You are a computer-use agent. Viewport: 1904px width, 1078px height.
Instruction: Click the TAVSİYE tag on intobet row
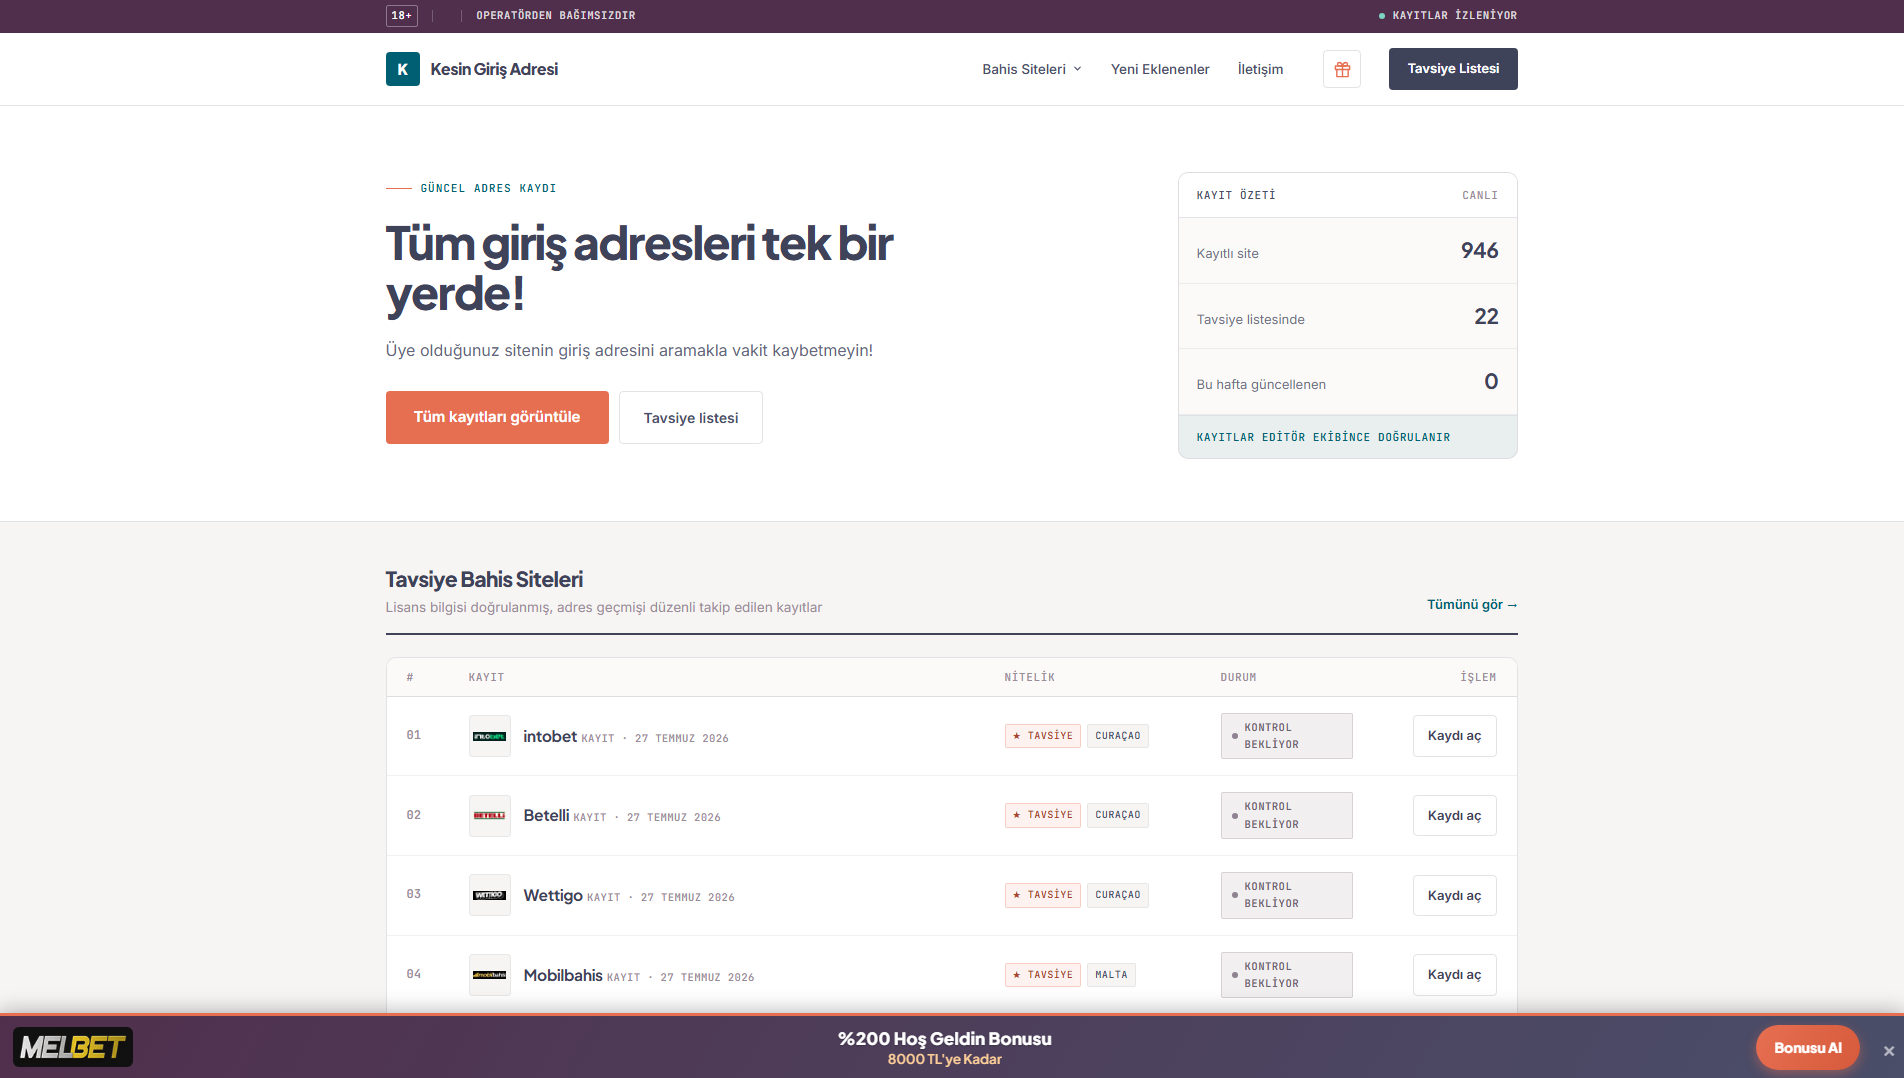tap(1043, 736)
